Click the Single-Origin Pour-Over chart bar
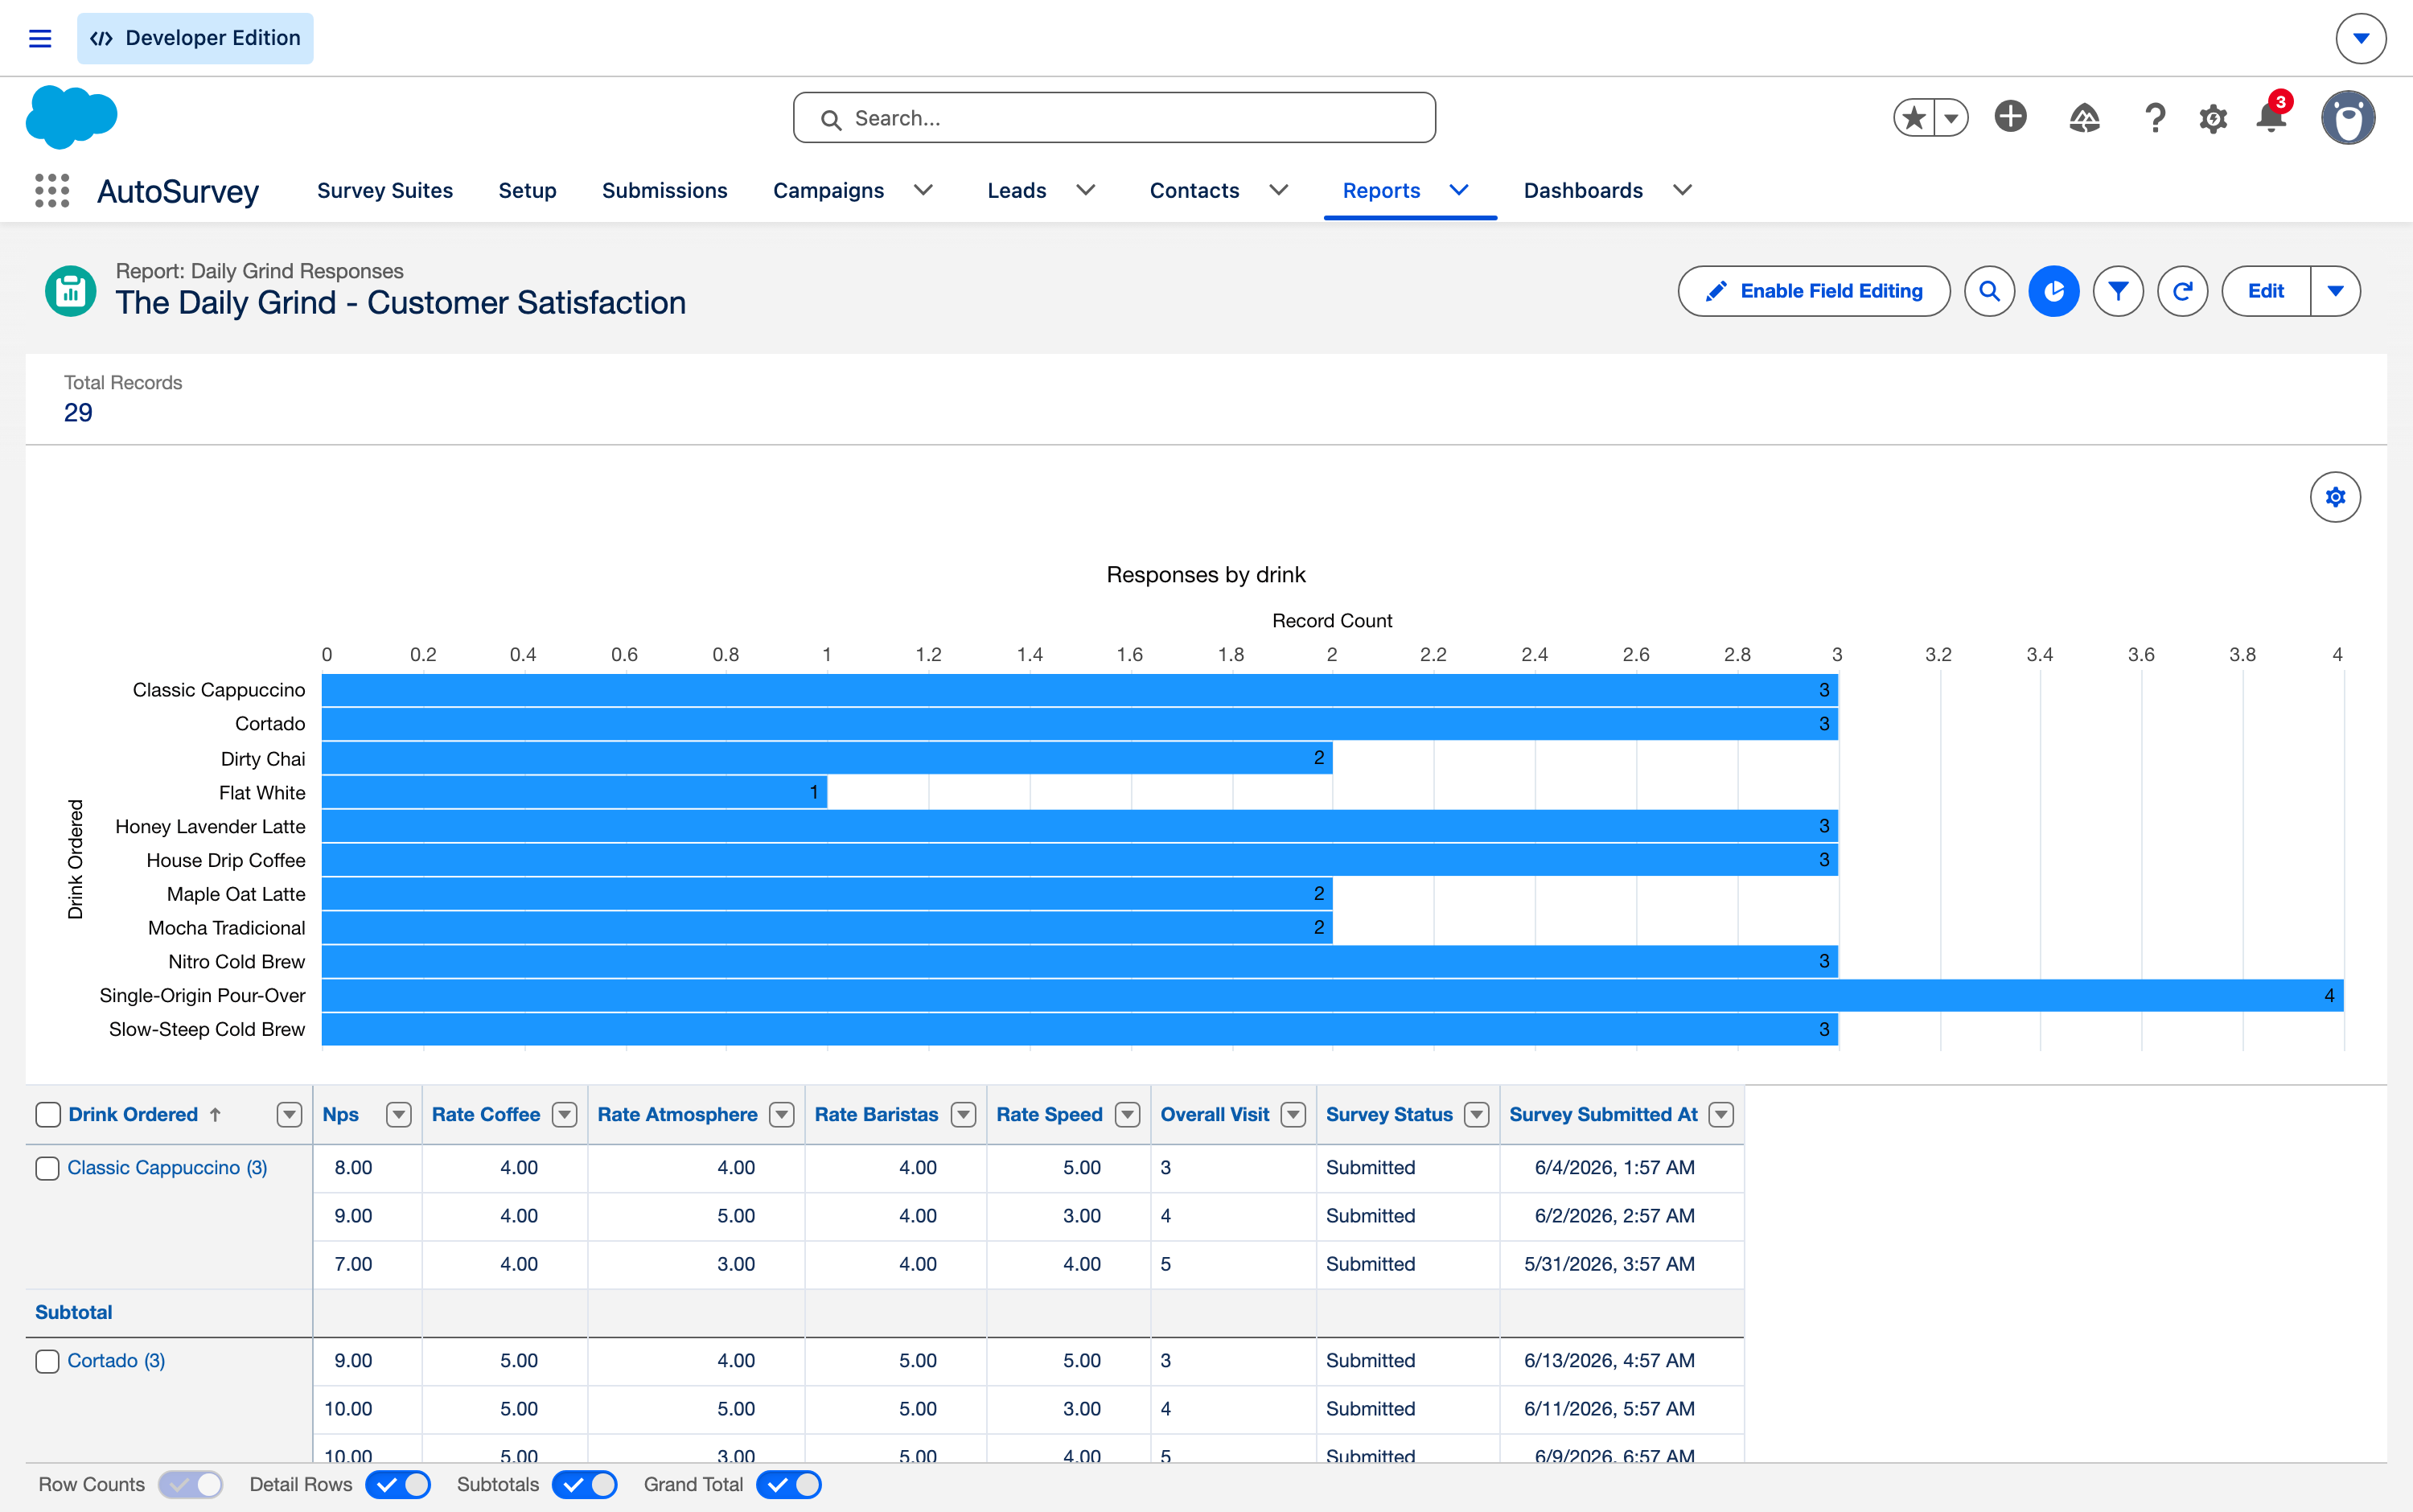Viewport: 2413px width, 1512px height. (x=1332, y=995)
